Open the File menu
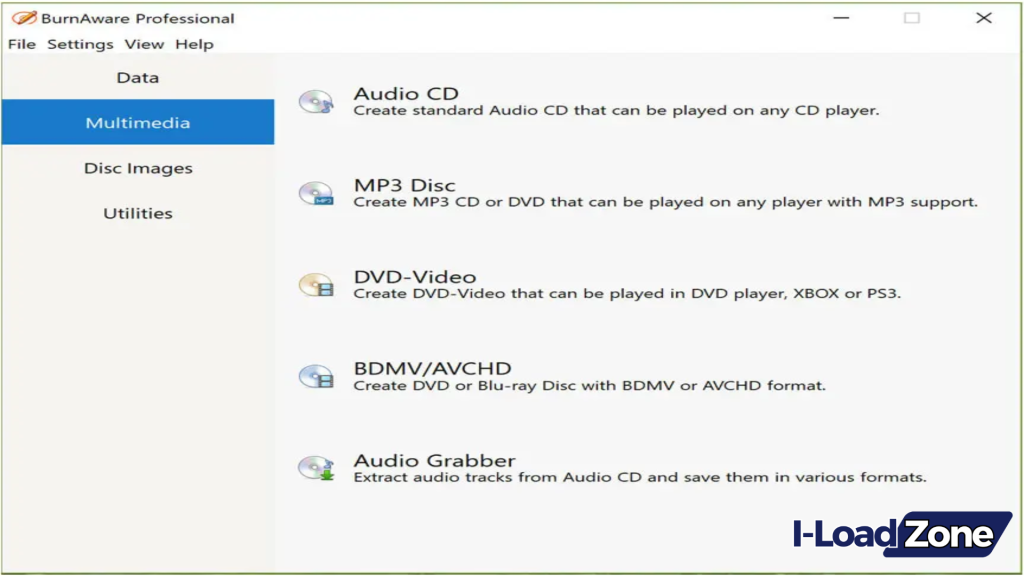This screenshot has height=576, width=1024. [x=21, y=44]
